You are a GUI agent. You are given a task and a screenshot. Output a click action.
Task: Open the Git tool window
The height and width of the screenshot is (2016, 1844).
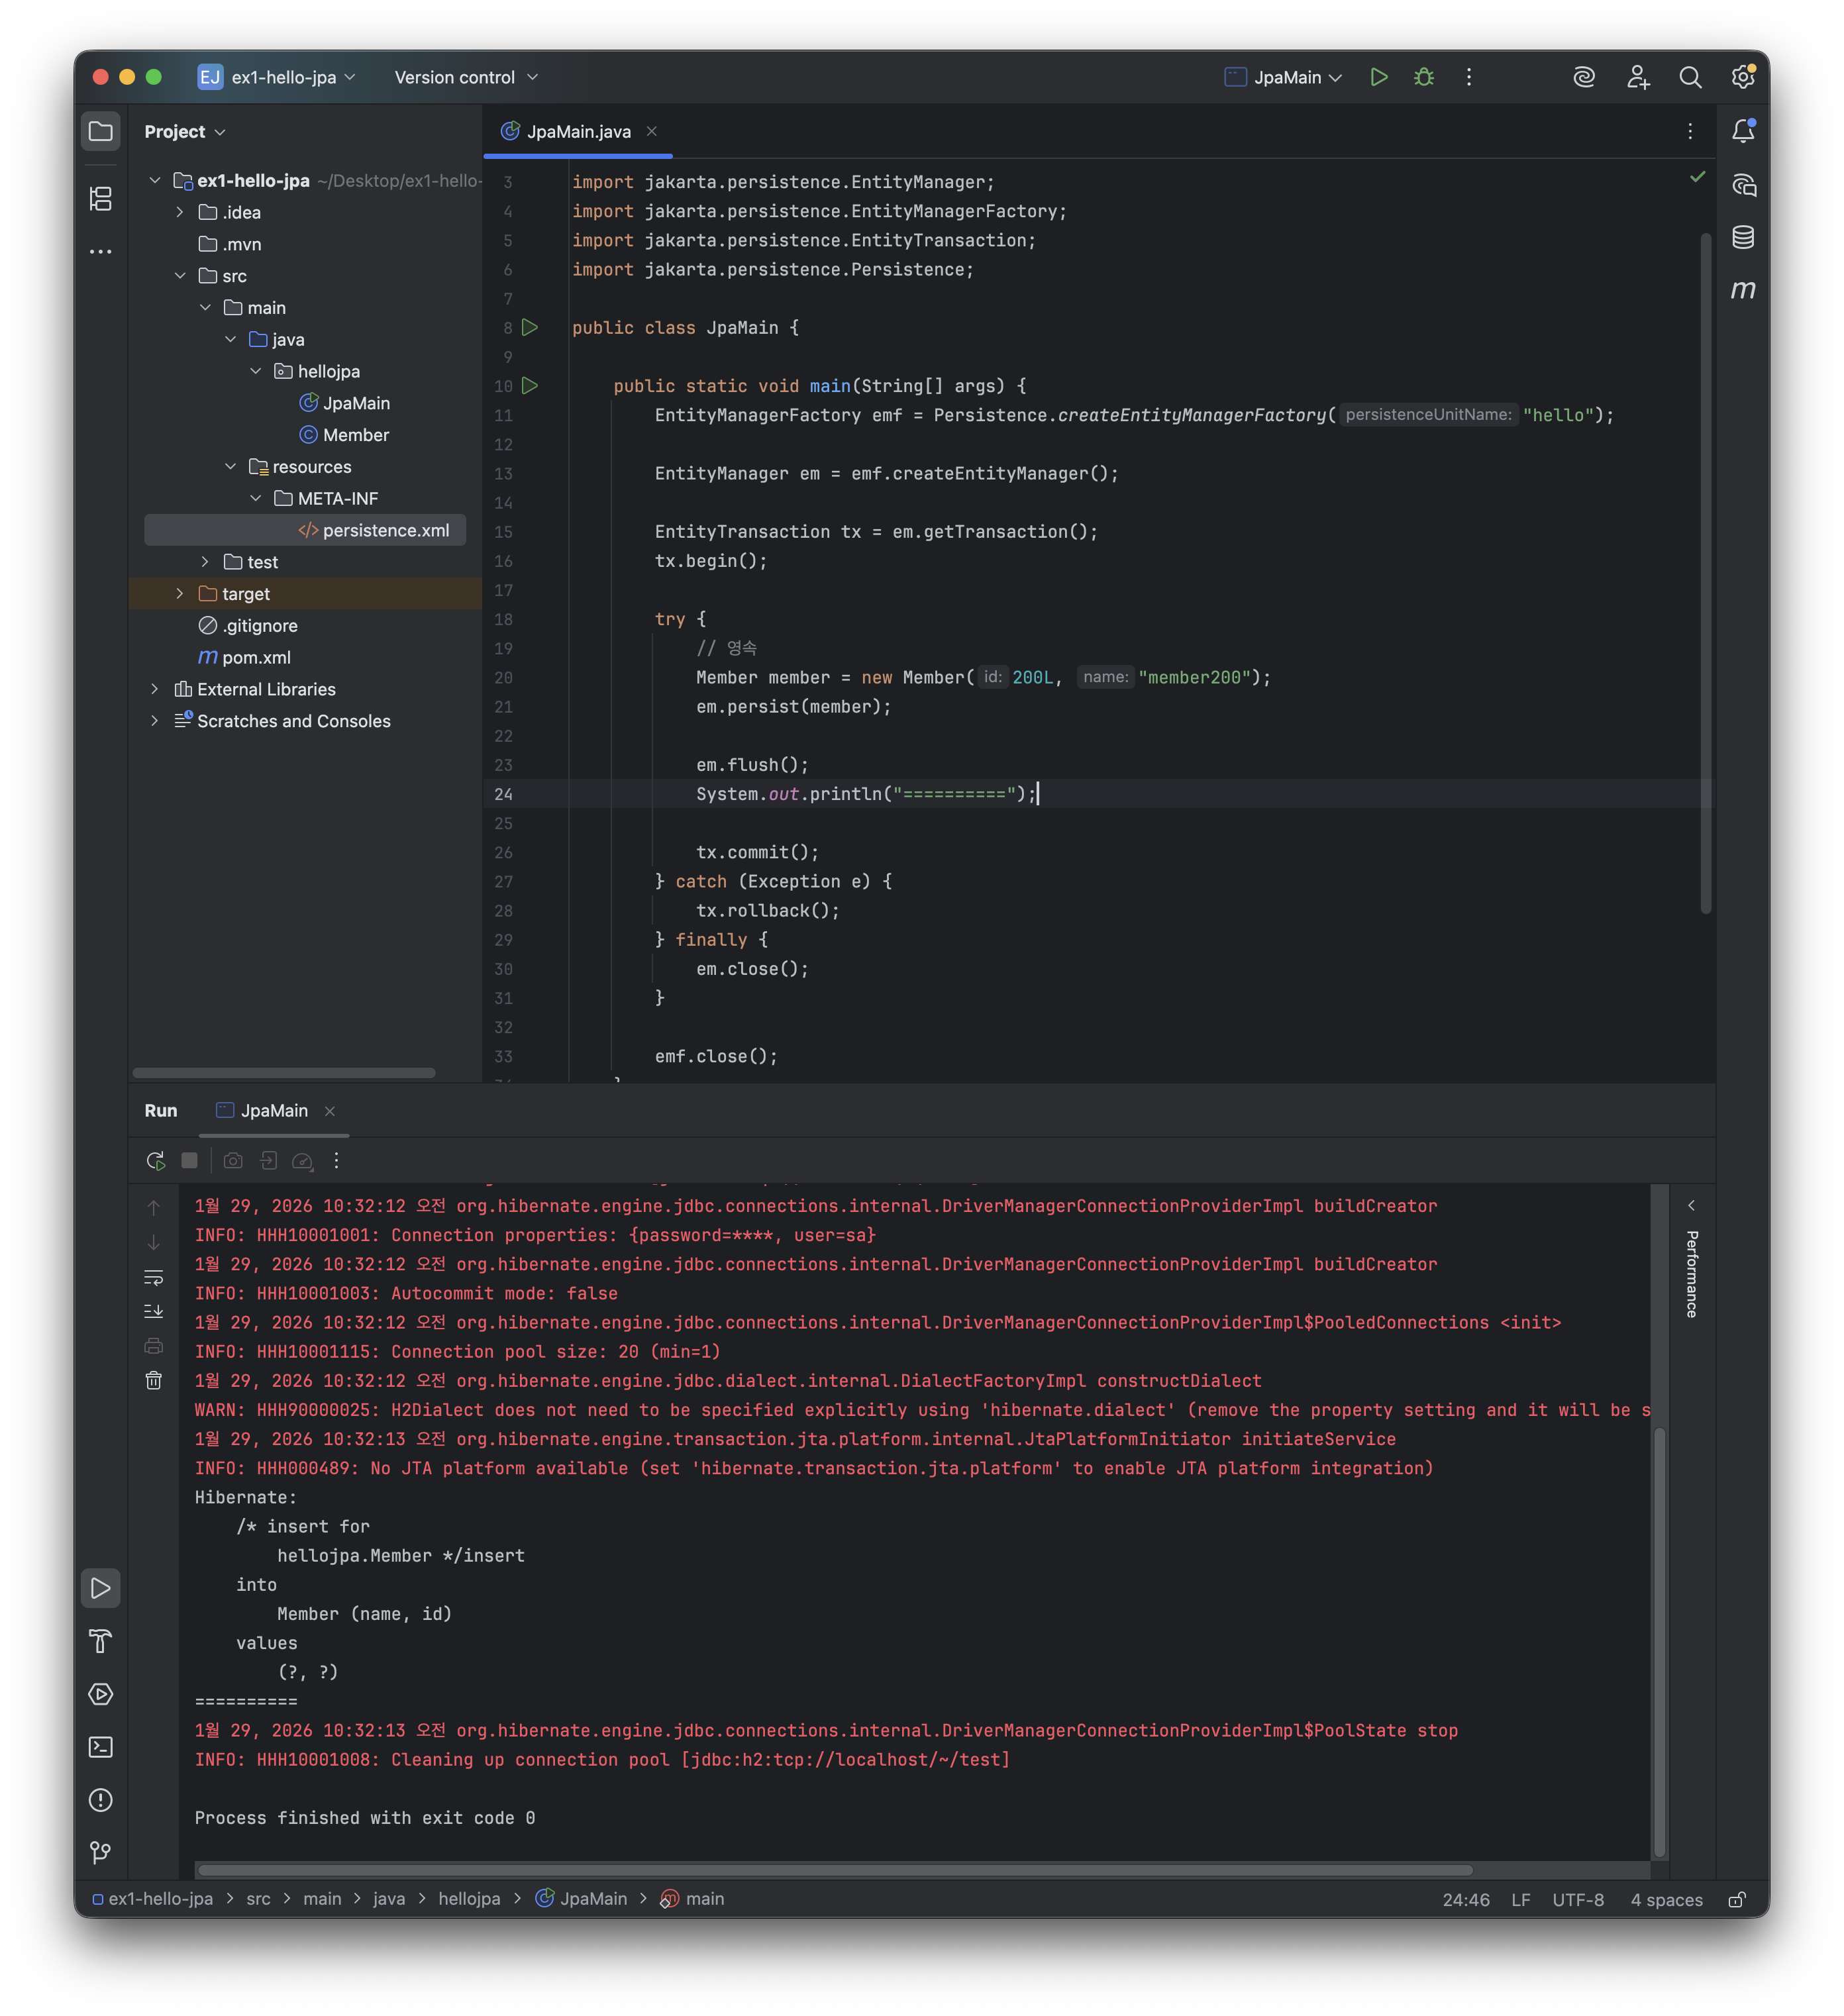pyautogui.click(x=101, y=1853)
